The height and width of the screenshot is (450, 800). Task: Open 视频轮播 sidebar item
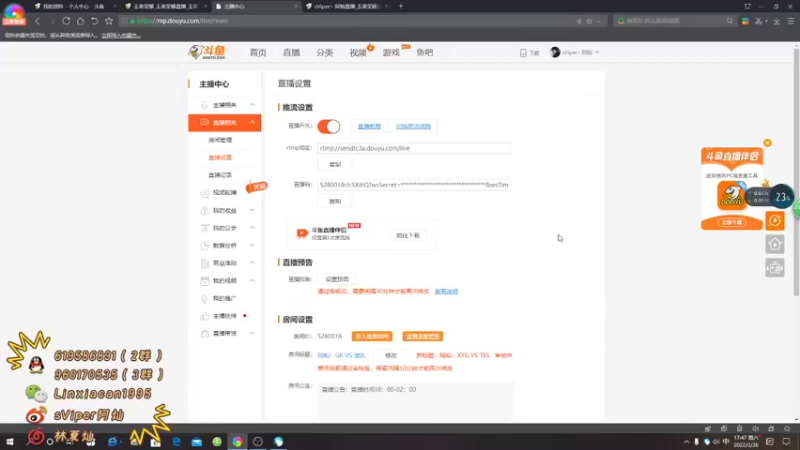pyautogui.click(x=224, y=192)
